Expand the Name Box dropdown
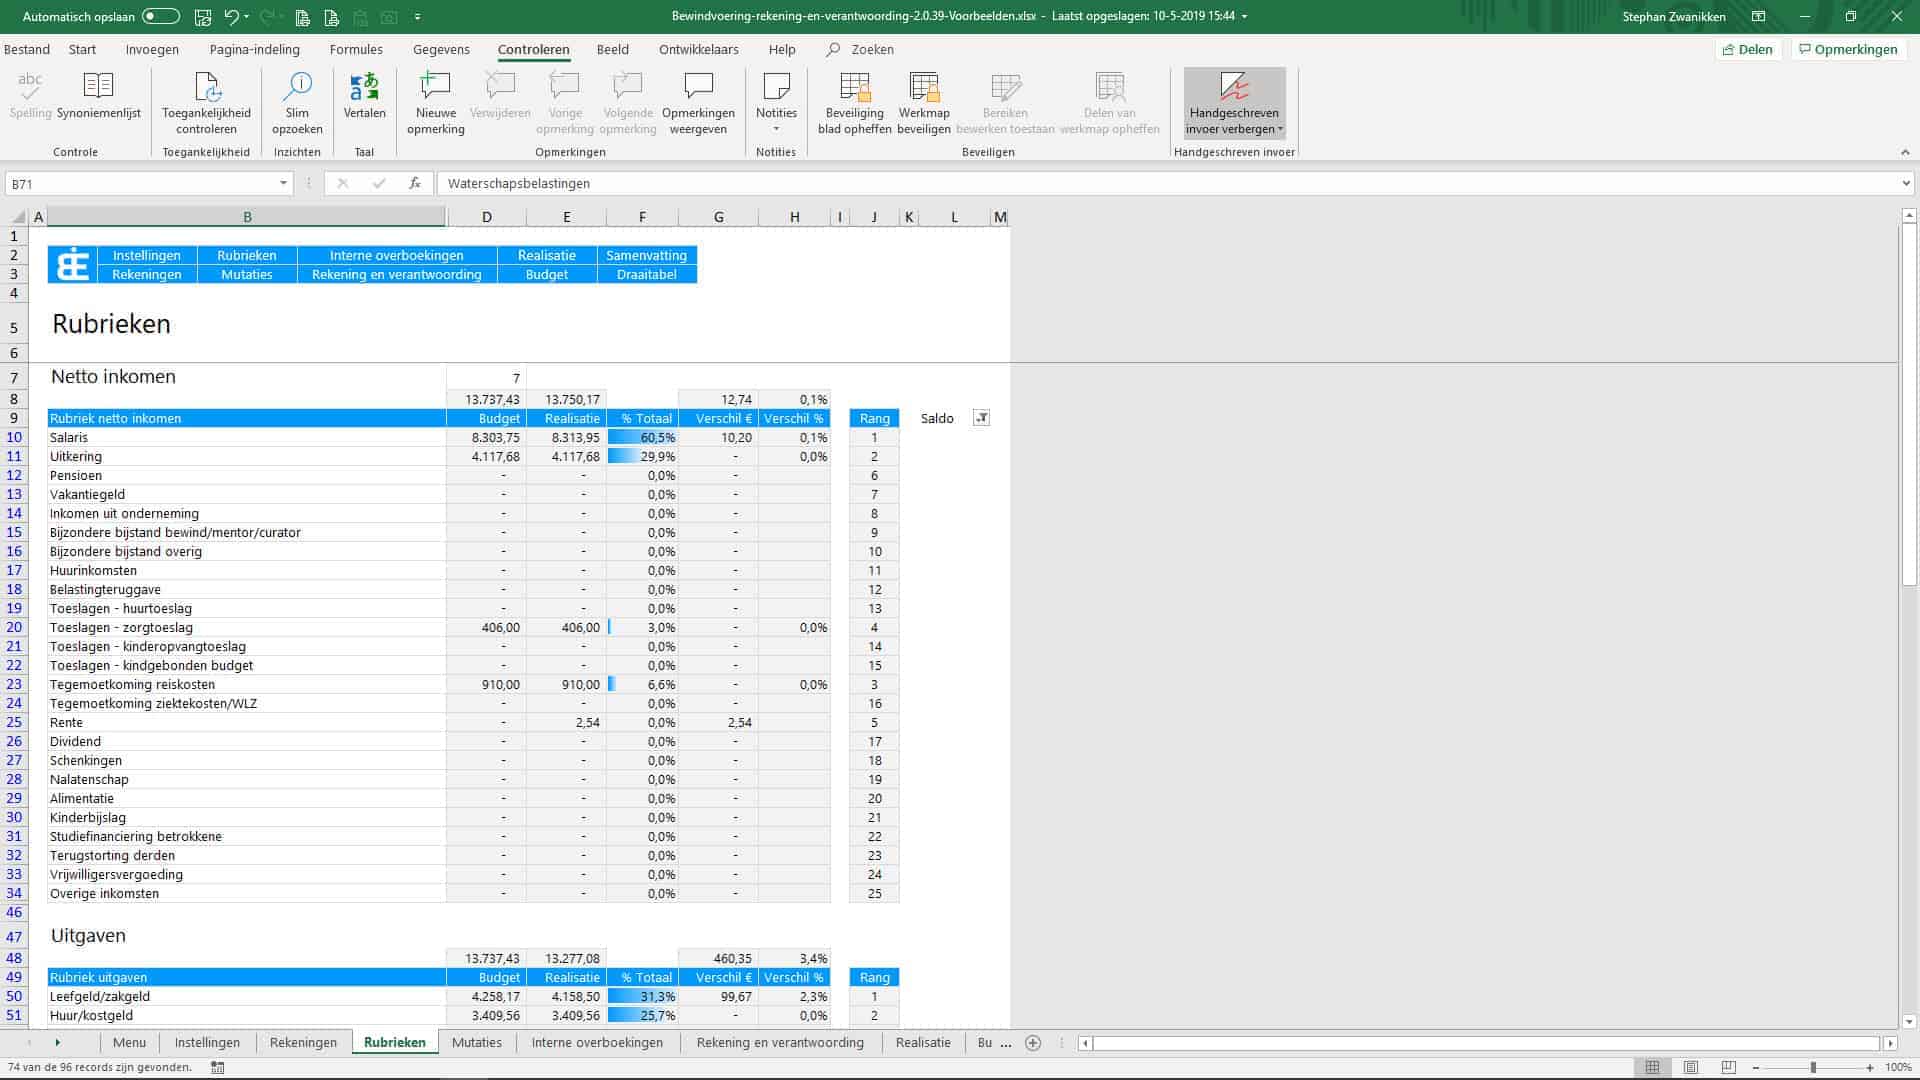 coord(283,183)
